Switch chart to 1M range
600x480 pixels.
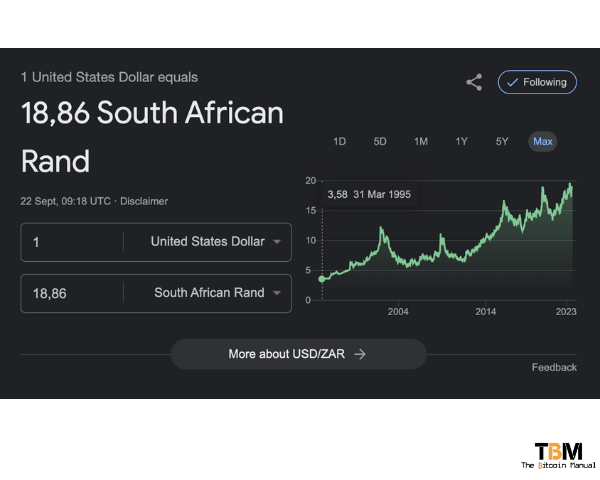pos(421,142)
